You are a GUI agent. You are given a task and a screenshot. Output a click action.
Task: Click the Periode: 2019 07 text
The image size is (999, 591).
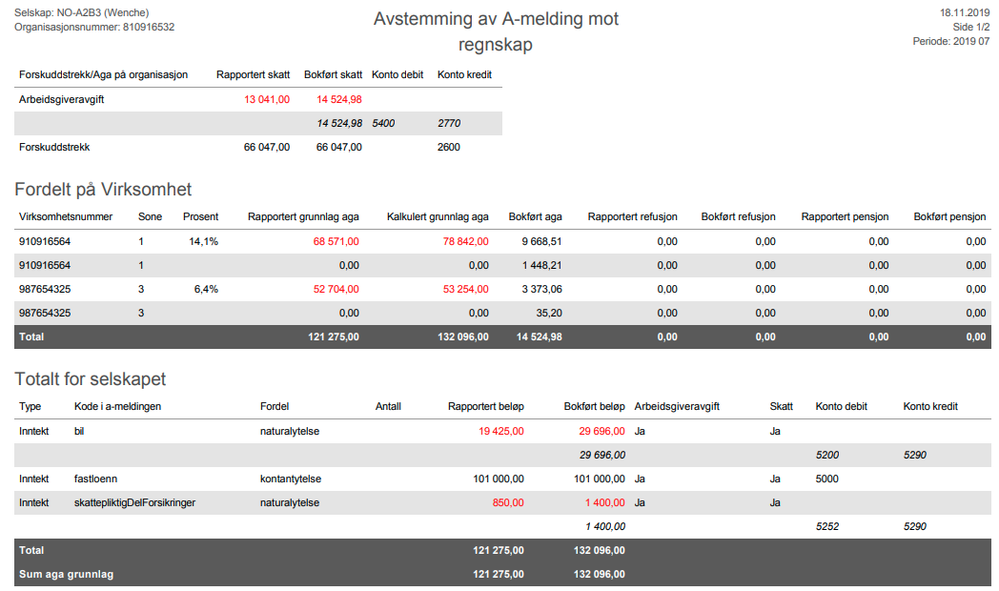[x=951, y=41]
